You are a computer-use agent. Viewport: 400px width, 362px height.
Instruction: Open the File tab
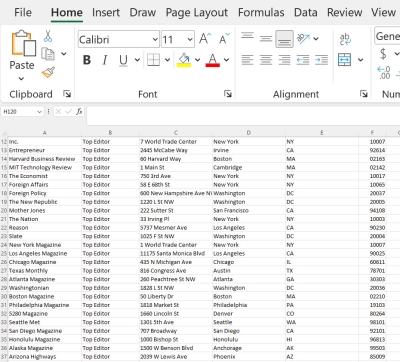pos(23,13)
